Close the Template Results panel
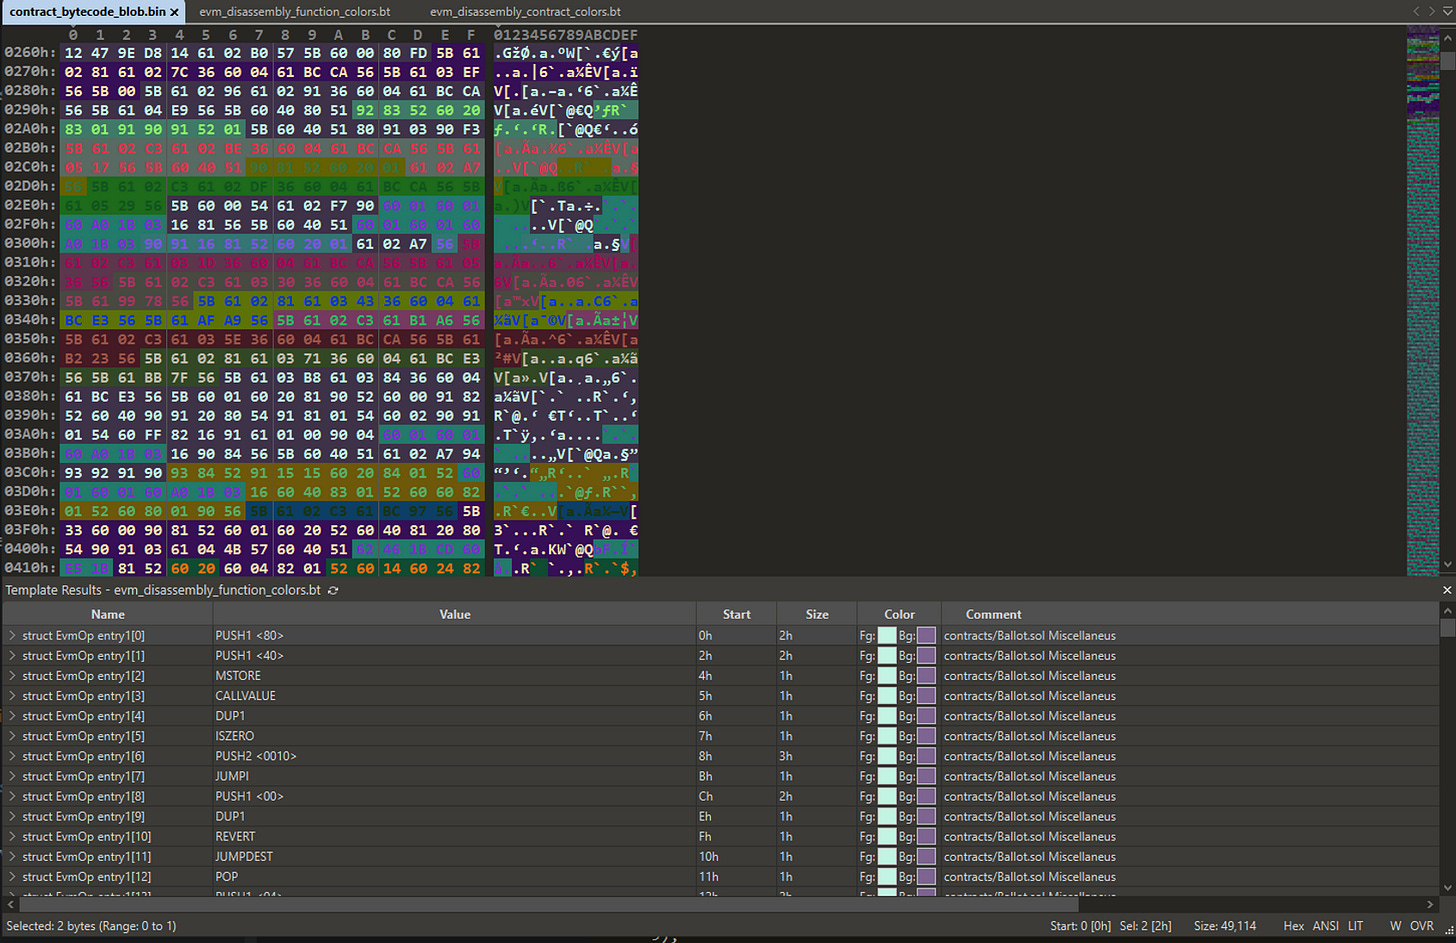This screenshot has height=943, width=1456. click(1447, 590)
